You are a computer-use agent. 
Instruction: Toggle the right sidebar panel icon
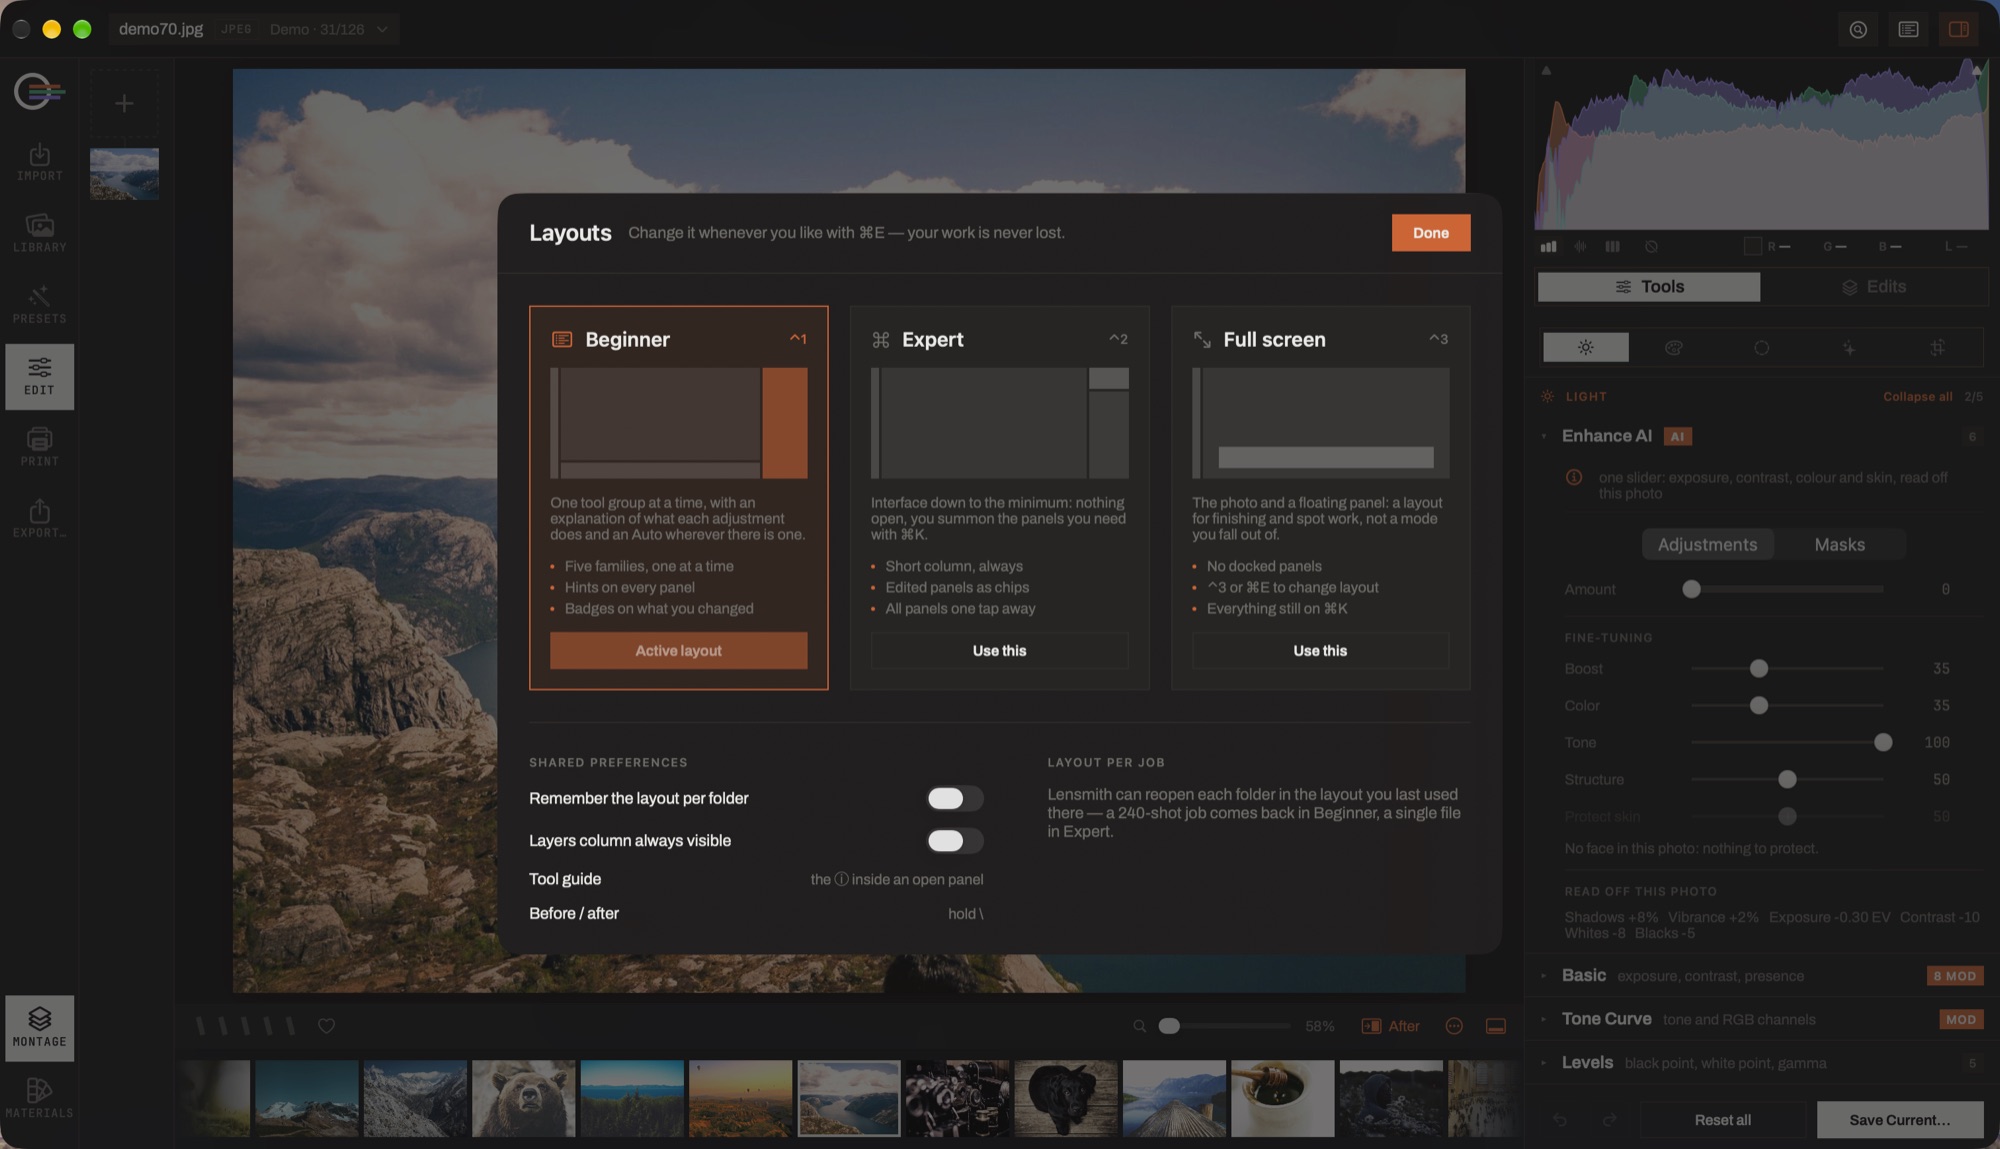point(1959,29)
